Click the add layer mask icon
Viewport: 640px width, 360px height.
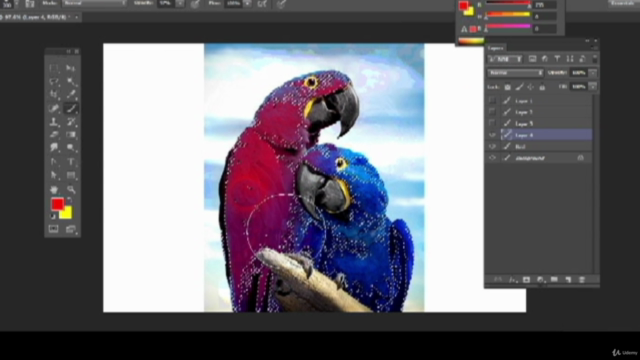(526, 280)
